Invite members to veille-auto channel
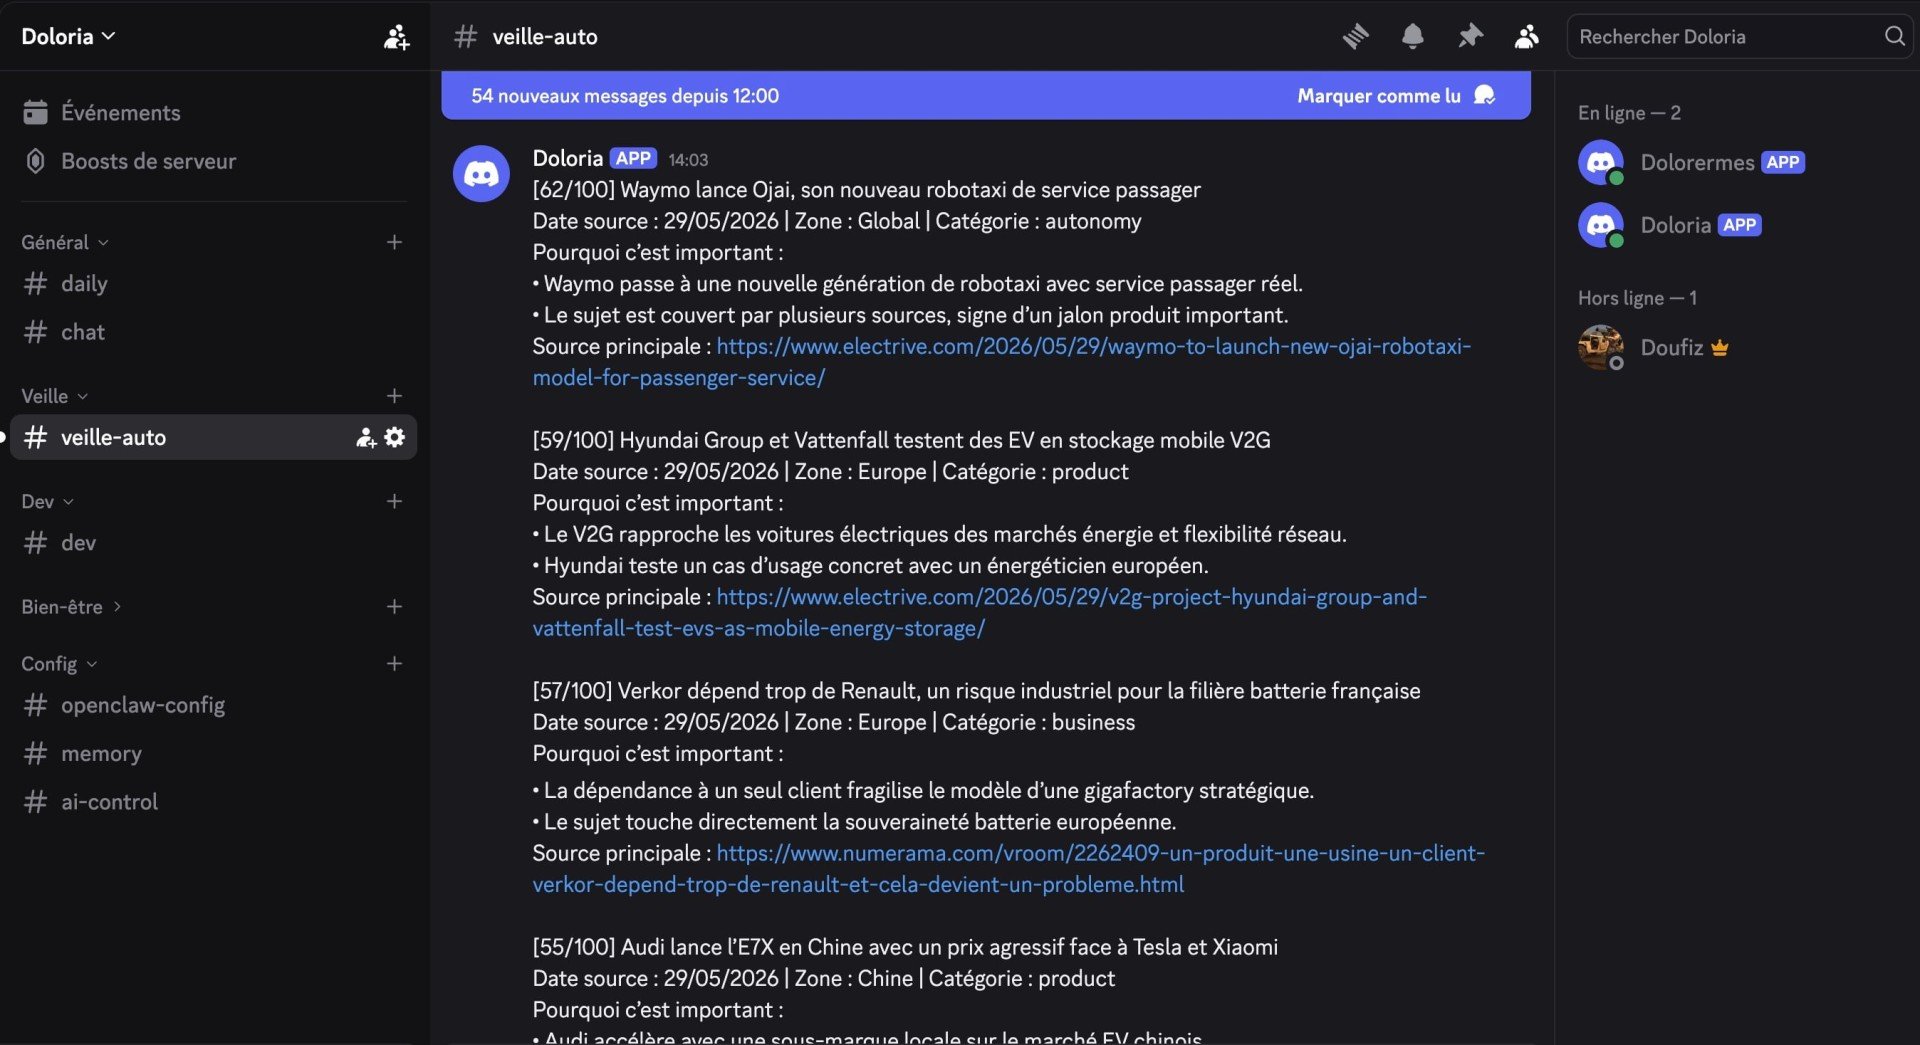Viewport: 1920px width, 1045px height. [366, 437]
